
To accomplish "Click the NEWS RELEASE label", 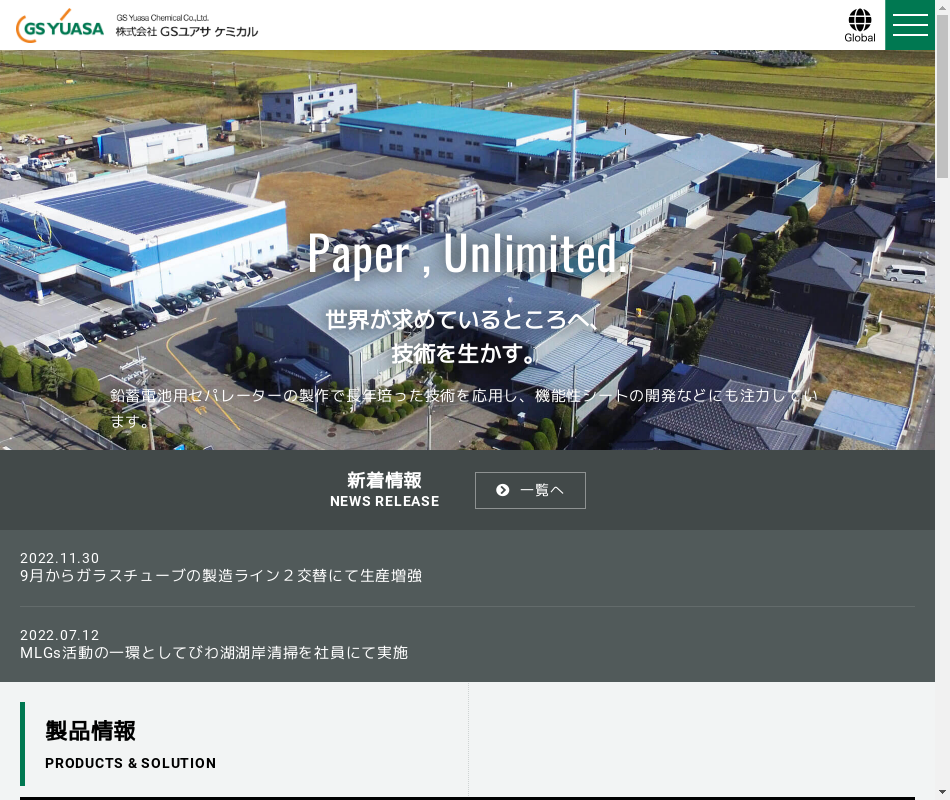I will [x=384, y=501].
